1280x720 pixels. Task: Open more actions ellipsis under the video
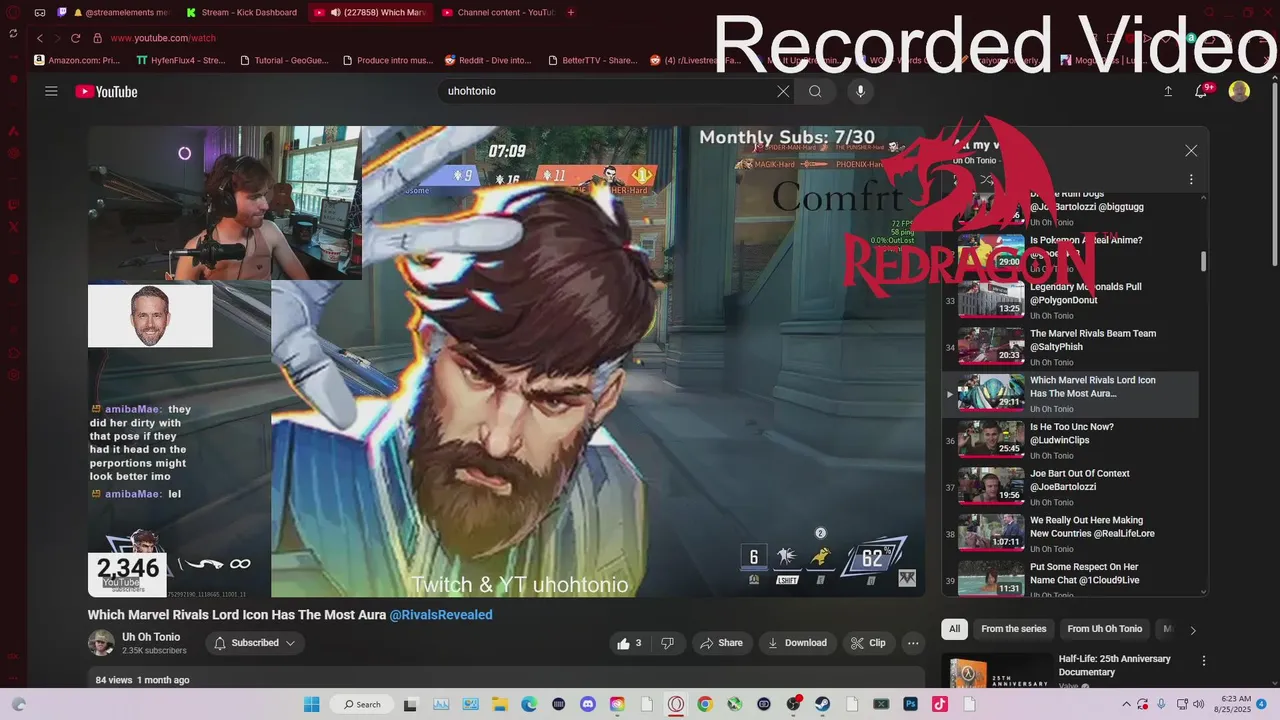point(913,643)
